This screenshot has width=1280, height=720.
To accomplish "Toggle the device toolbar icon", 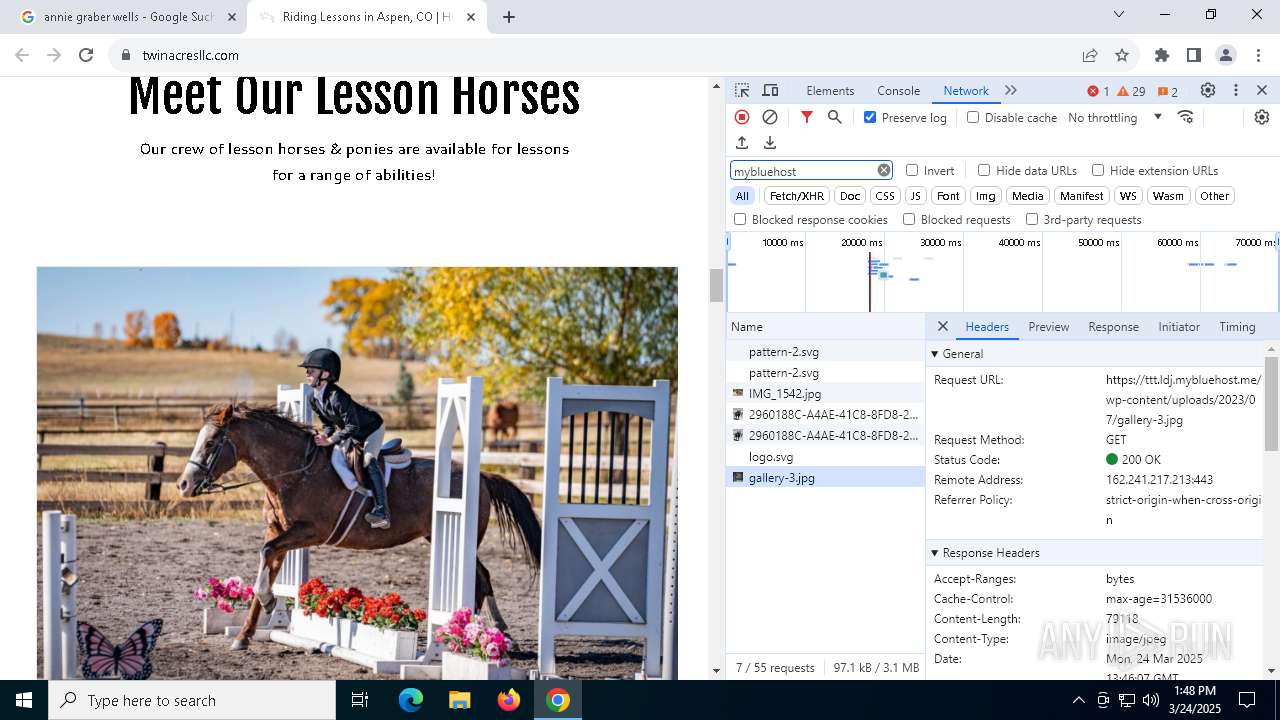I will (x=770, y=90).
